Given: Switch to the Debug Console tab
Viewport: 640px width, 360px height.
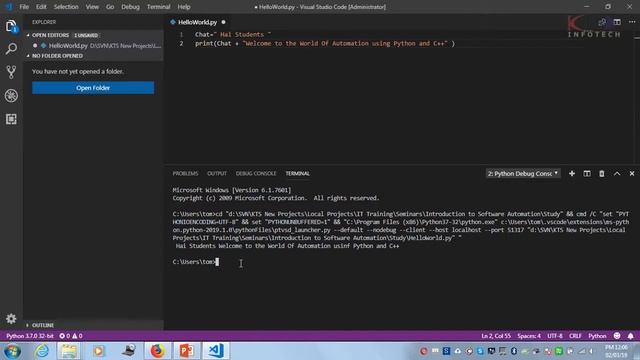Looking at the screenshot, I should [256, 173].
